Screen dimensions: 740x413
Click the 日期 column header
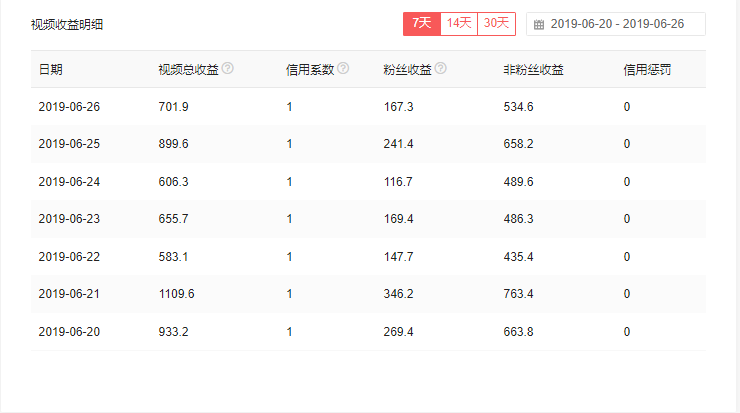50,70
